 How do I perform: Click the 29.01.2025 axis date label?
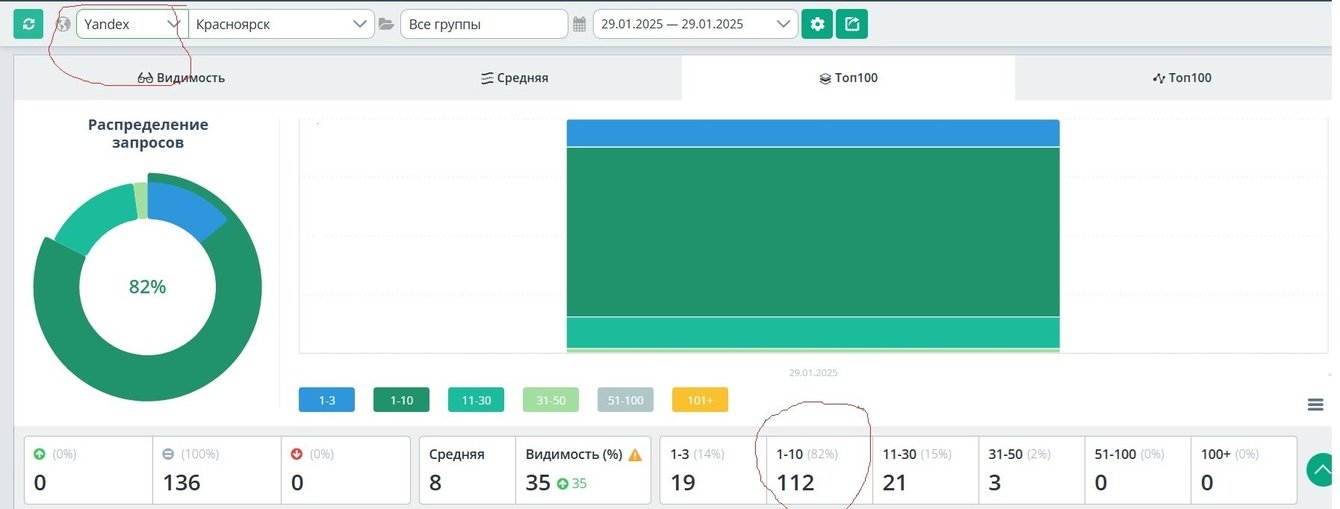(813, 372)
